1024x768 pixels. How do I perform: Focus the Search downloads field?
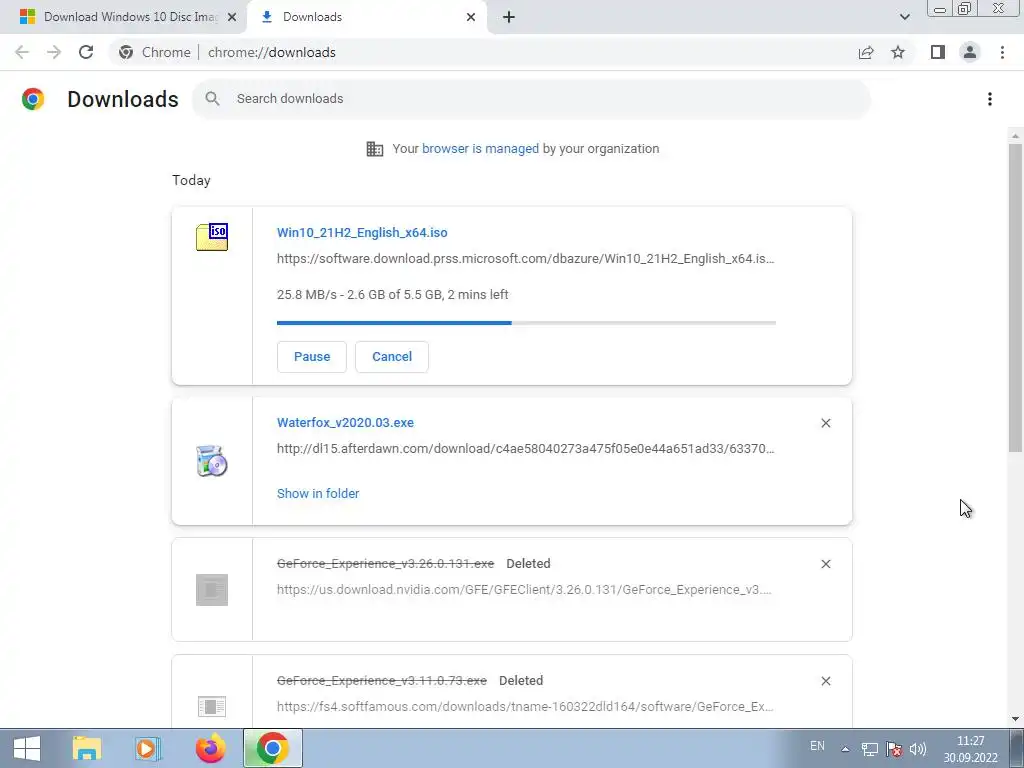531,99
